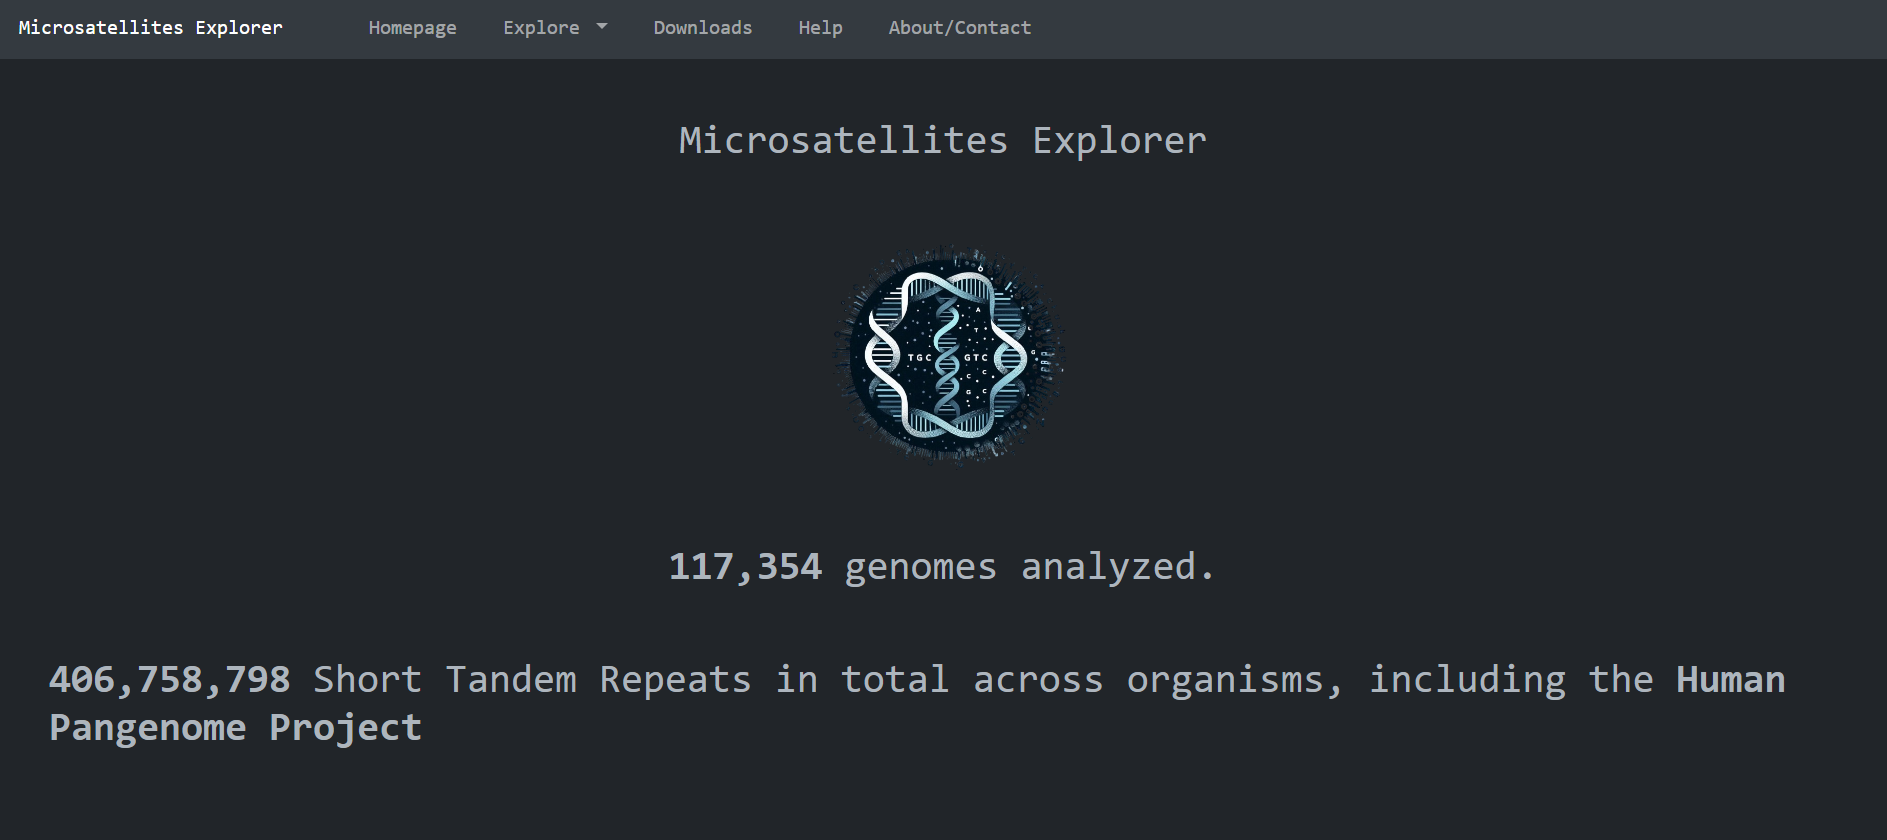Open the Explore dropdown menu
The height and width of the screenshot is (840, 1887).
click(x=541, y=28)
